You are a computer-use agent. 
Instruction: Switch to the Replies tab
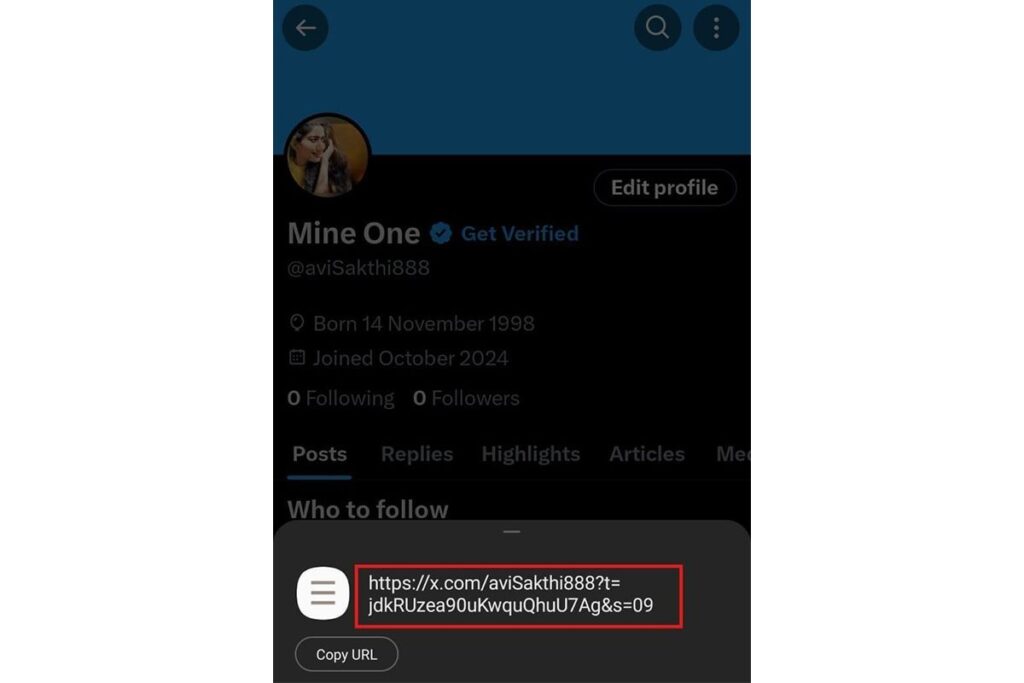click(417, 454)
